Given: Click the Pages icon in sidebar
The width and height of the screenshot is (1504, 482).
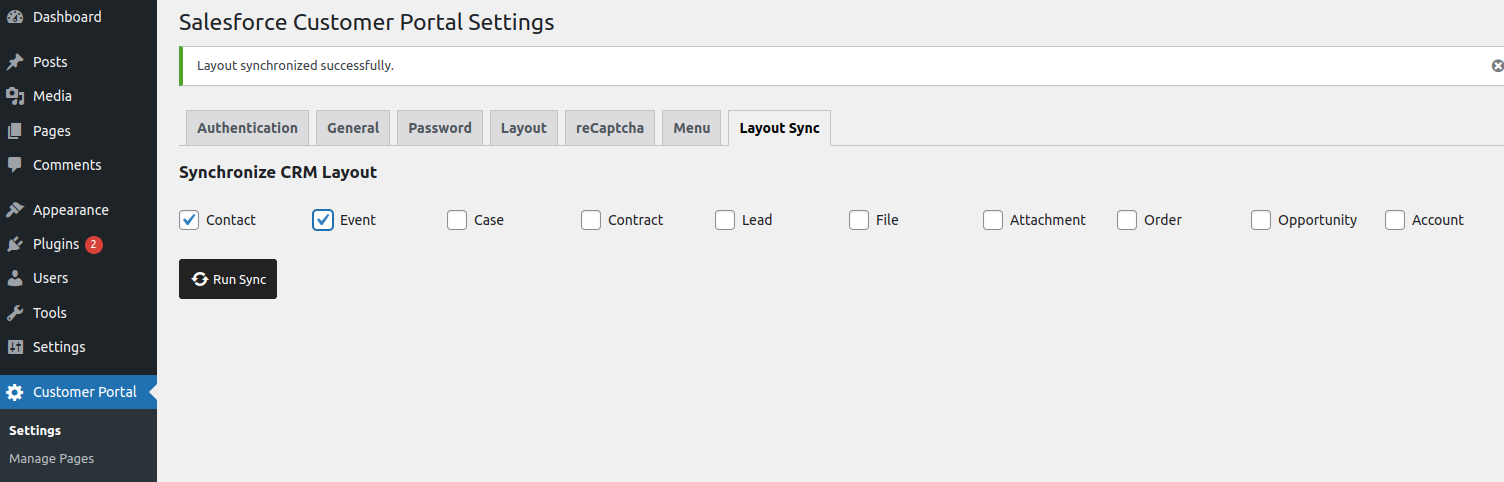Looking at the screenshot, I should (15, 131).
